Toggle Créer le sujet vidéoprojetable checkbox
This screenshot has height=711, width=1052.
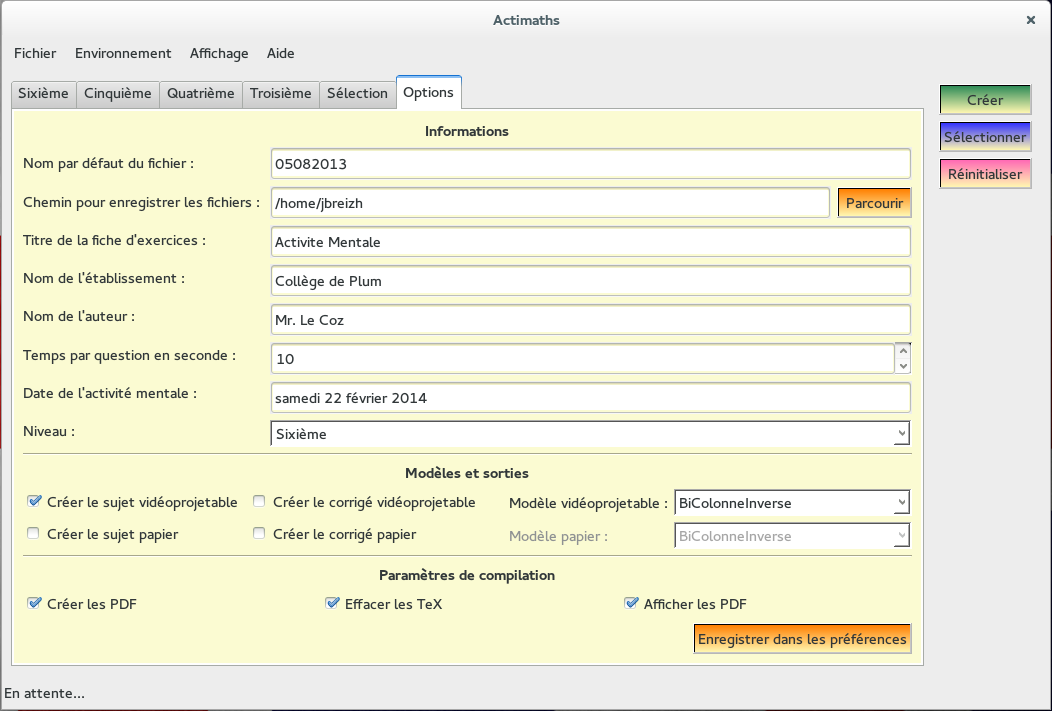pyautogui.click(x=35, y=502)
